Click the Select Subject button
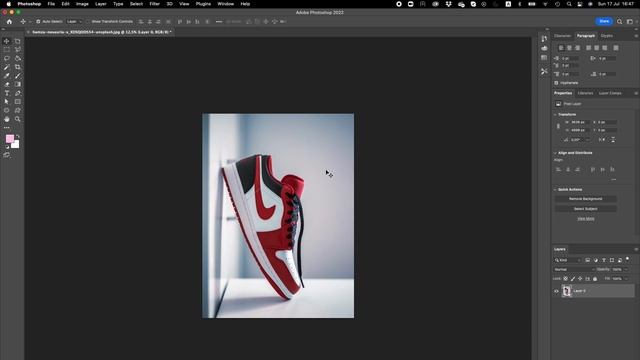Screen dimensions: 640x360 (585, 209)
